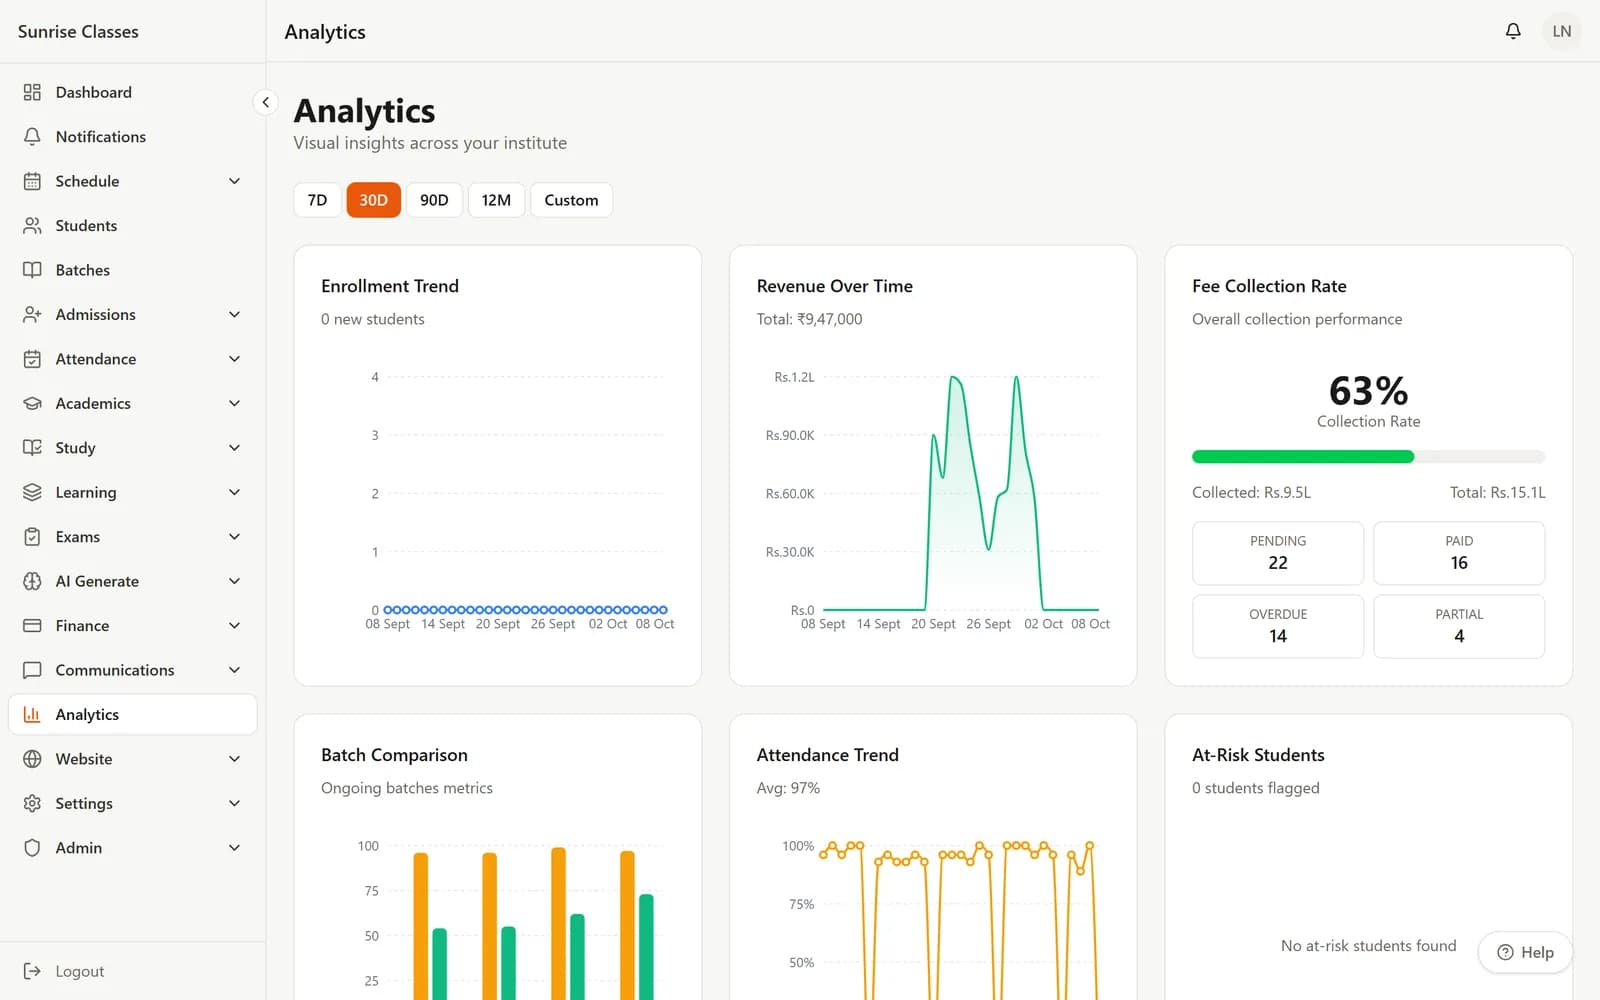
Task: Select the 7D time range
Action: point(317,200)
